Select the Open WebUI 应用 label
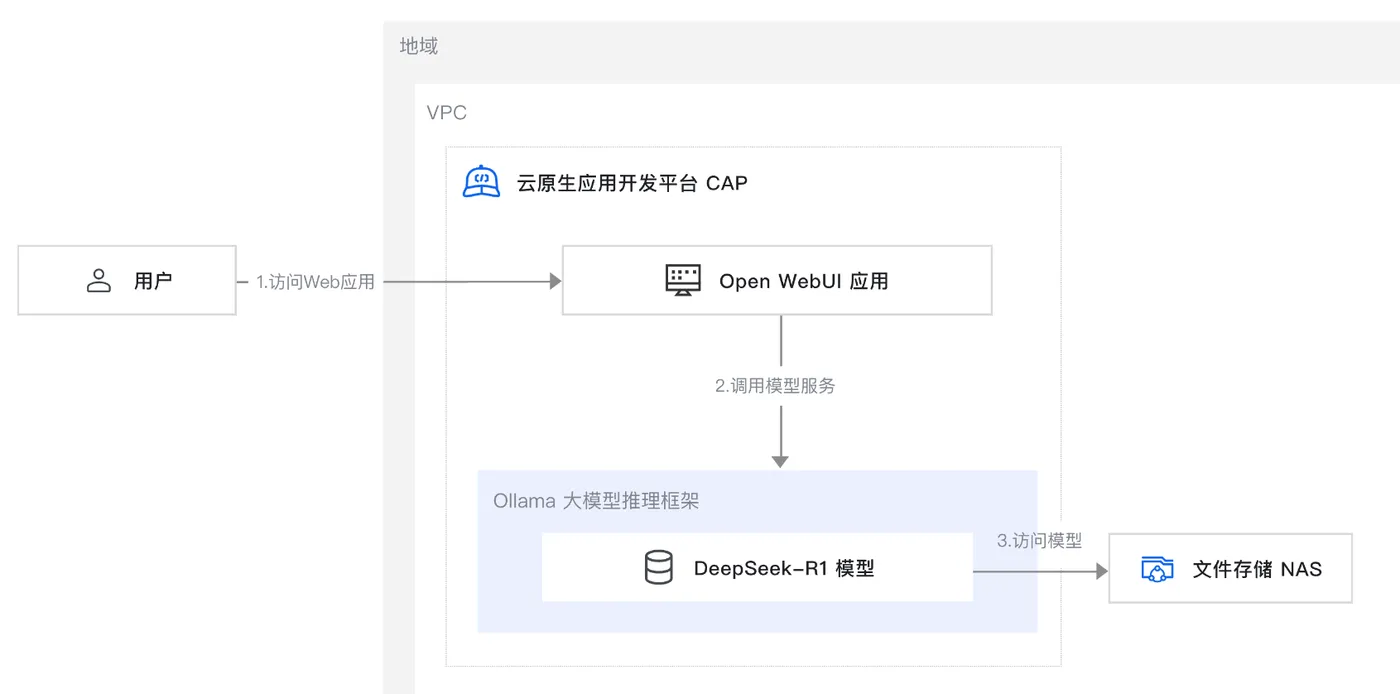 click(804, 281)
